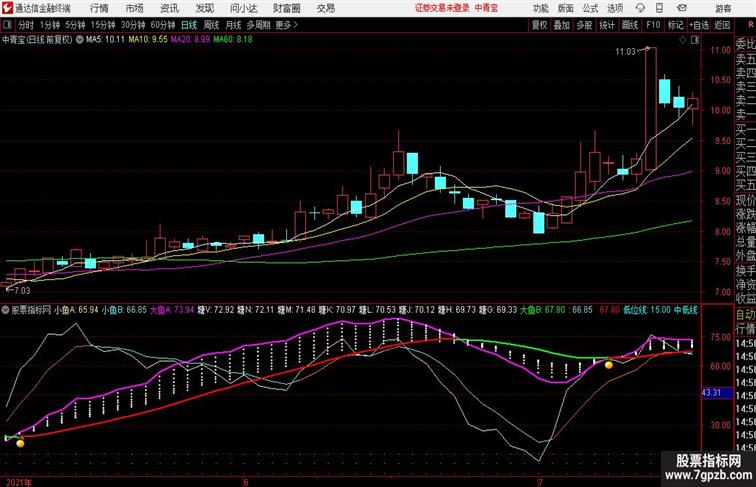Switch to the 1分钟 period tab
This screenshot has width=756, height=487.
[50, 25]
